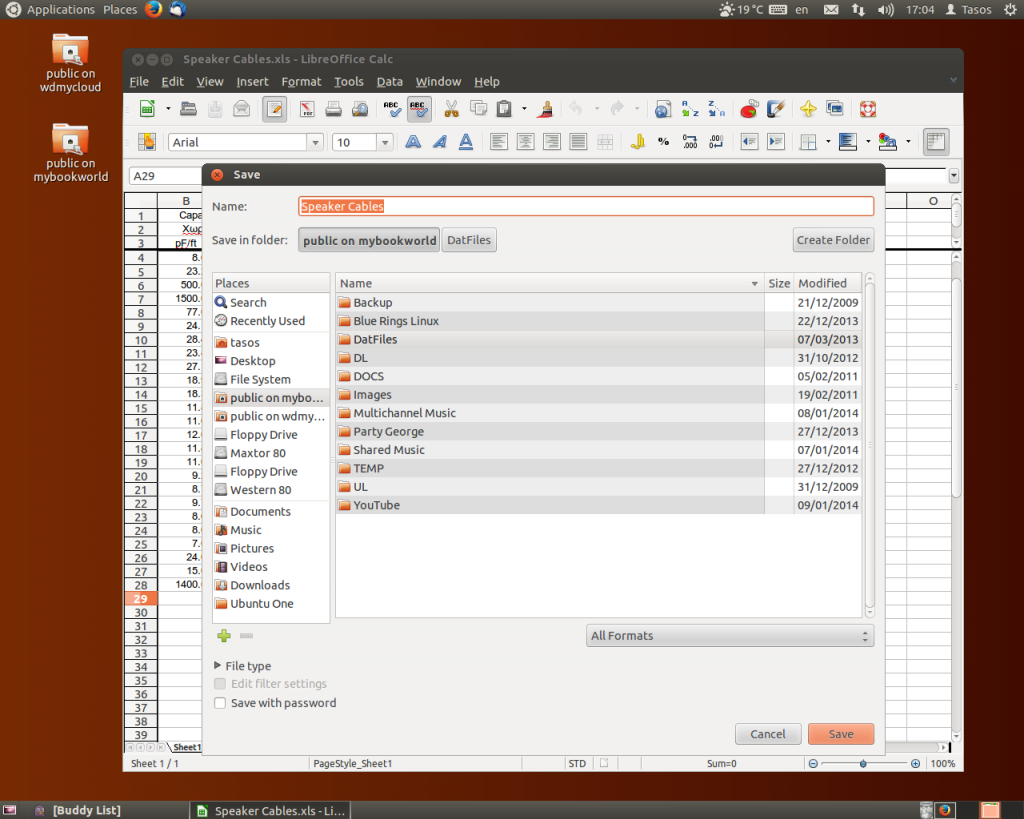This screenshot has width=1024, height=819.
Task: Open the Tools menu
Action: pos(348,82)
